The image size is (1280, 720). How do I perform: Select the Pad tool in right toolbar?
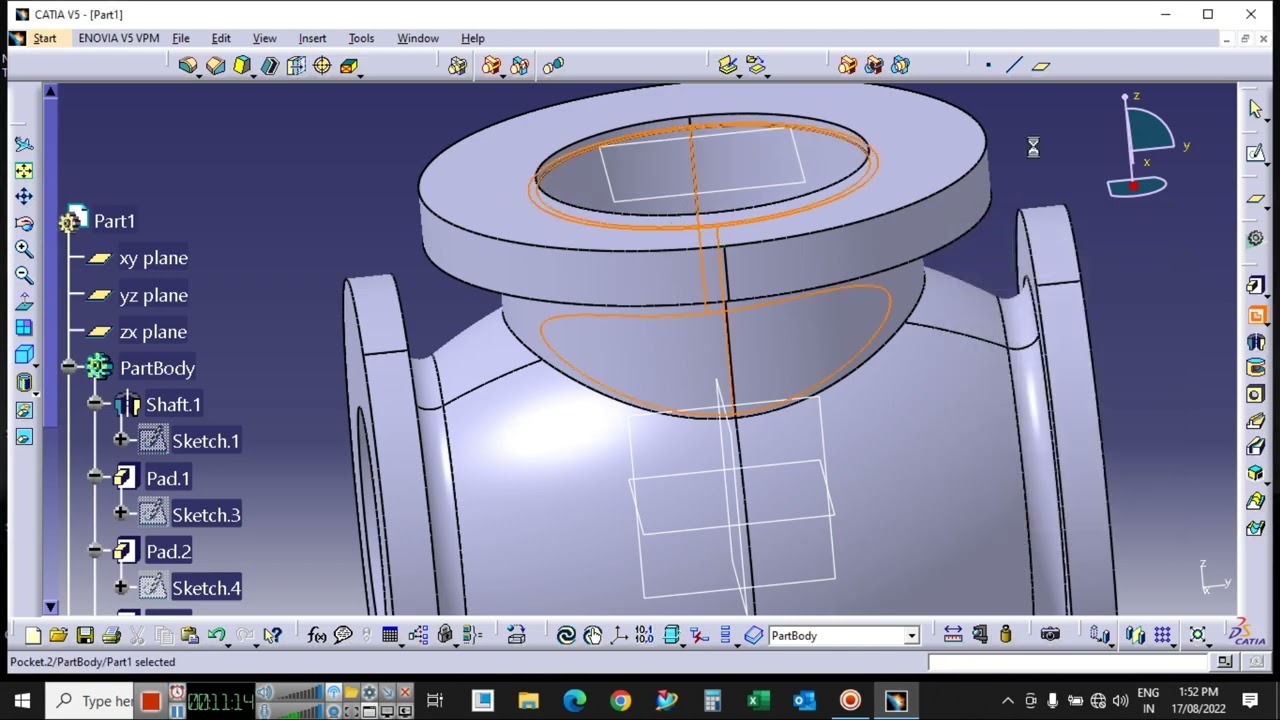click(x=1256, y=287)
